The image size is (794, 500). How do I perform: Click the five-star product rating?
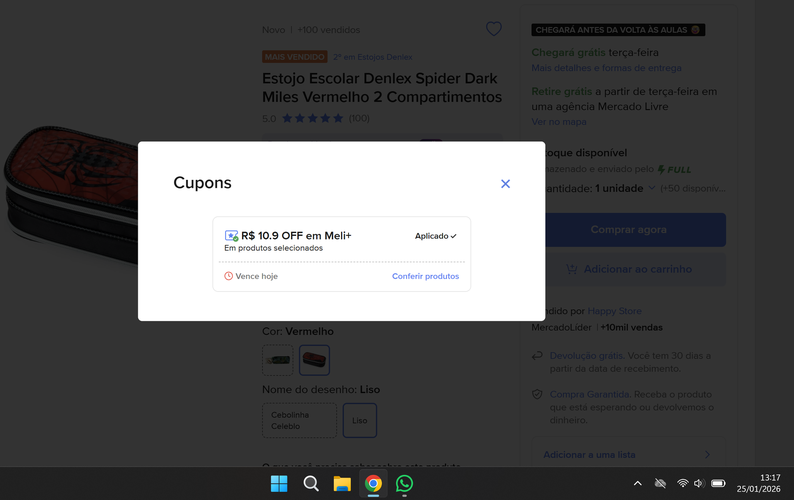312,118
